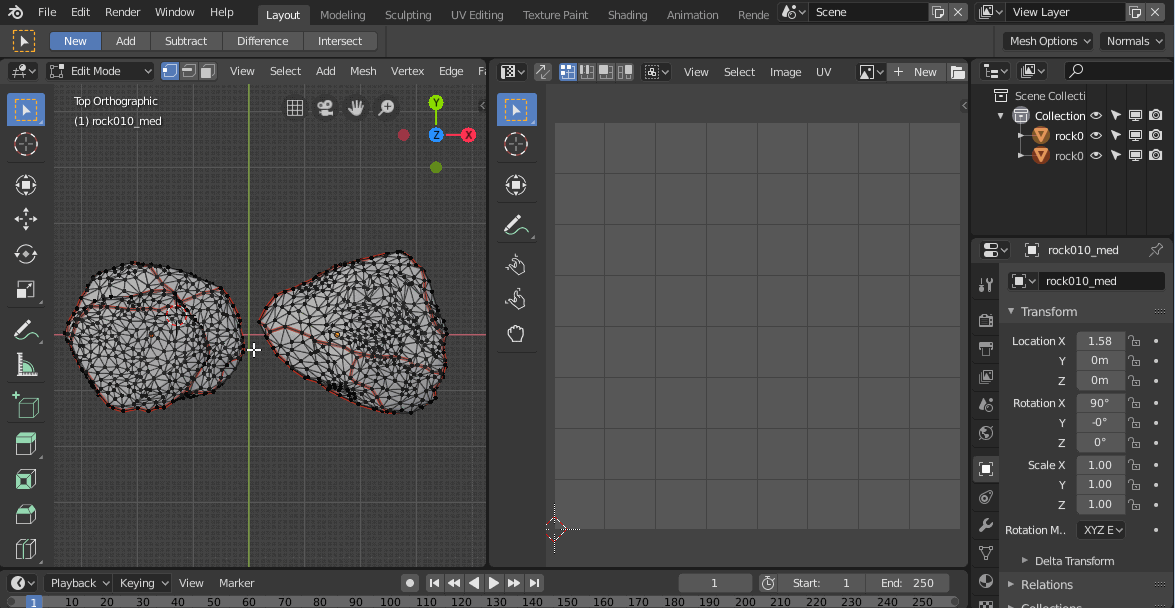The image size is (1175, 608).
Task: Switch to the UV Editing workspace tab
Action: 477,14
